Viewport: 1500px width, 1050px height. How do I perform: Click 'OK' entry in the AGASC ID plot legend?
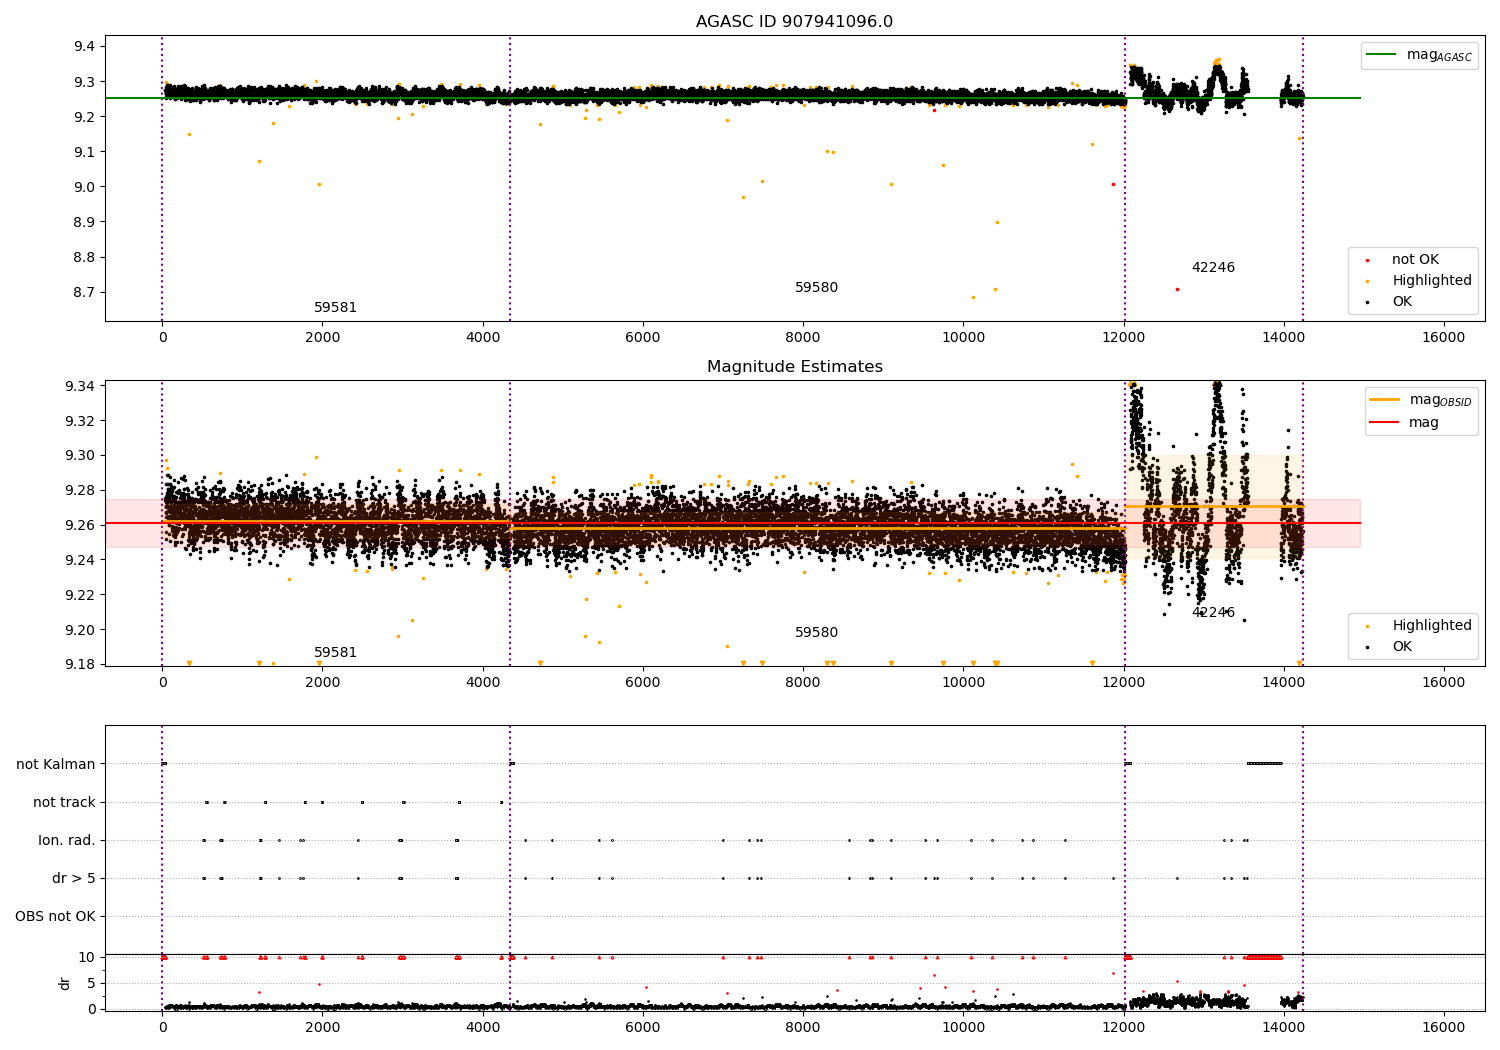1402,302
